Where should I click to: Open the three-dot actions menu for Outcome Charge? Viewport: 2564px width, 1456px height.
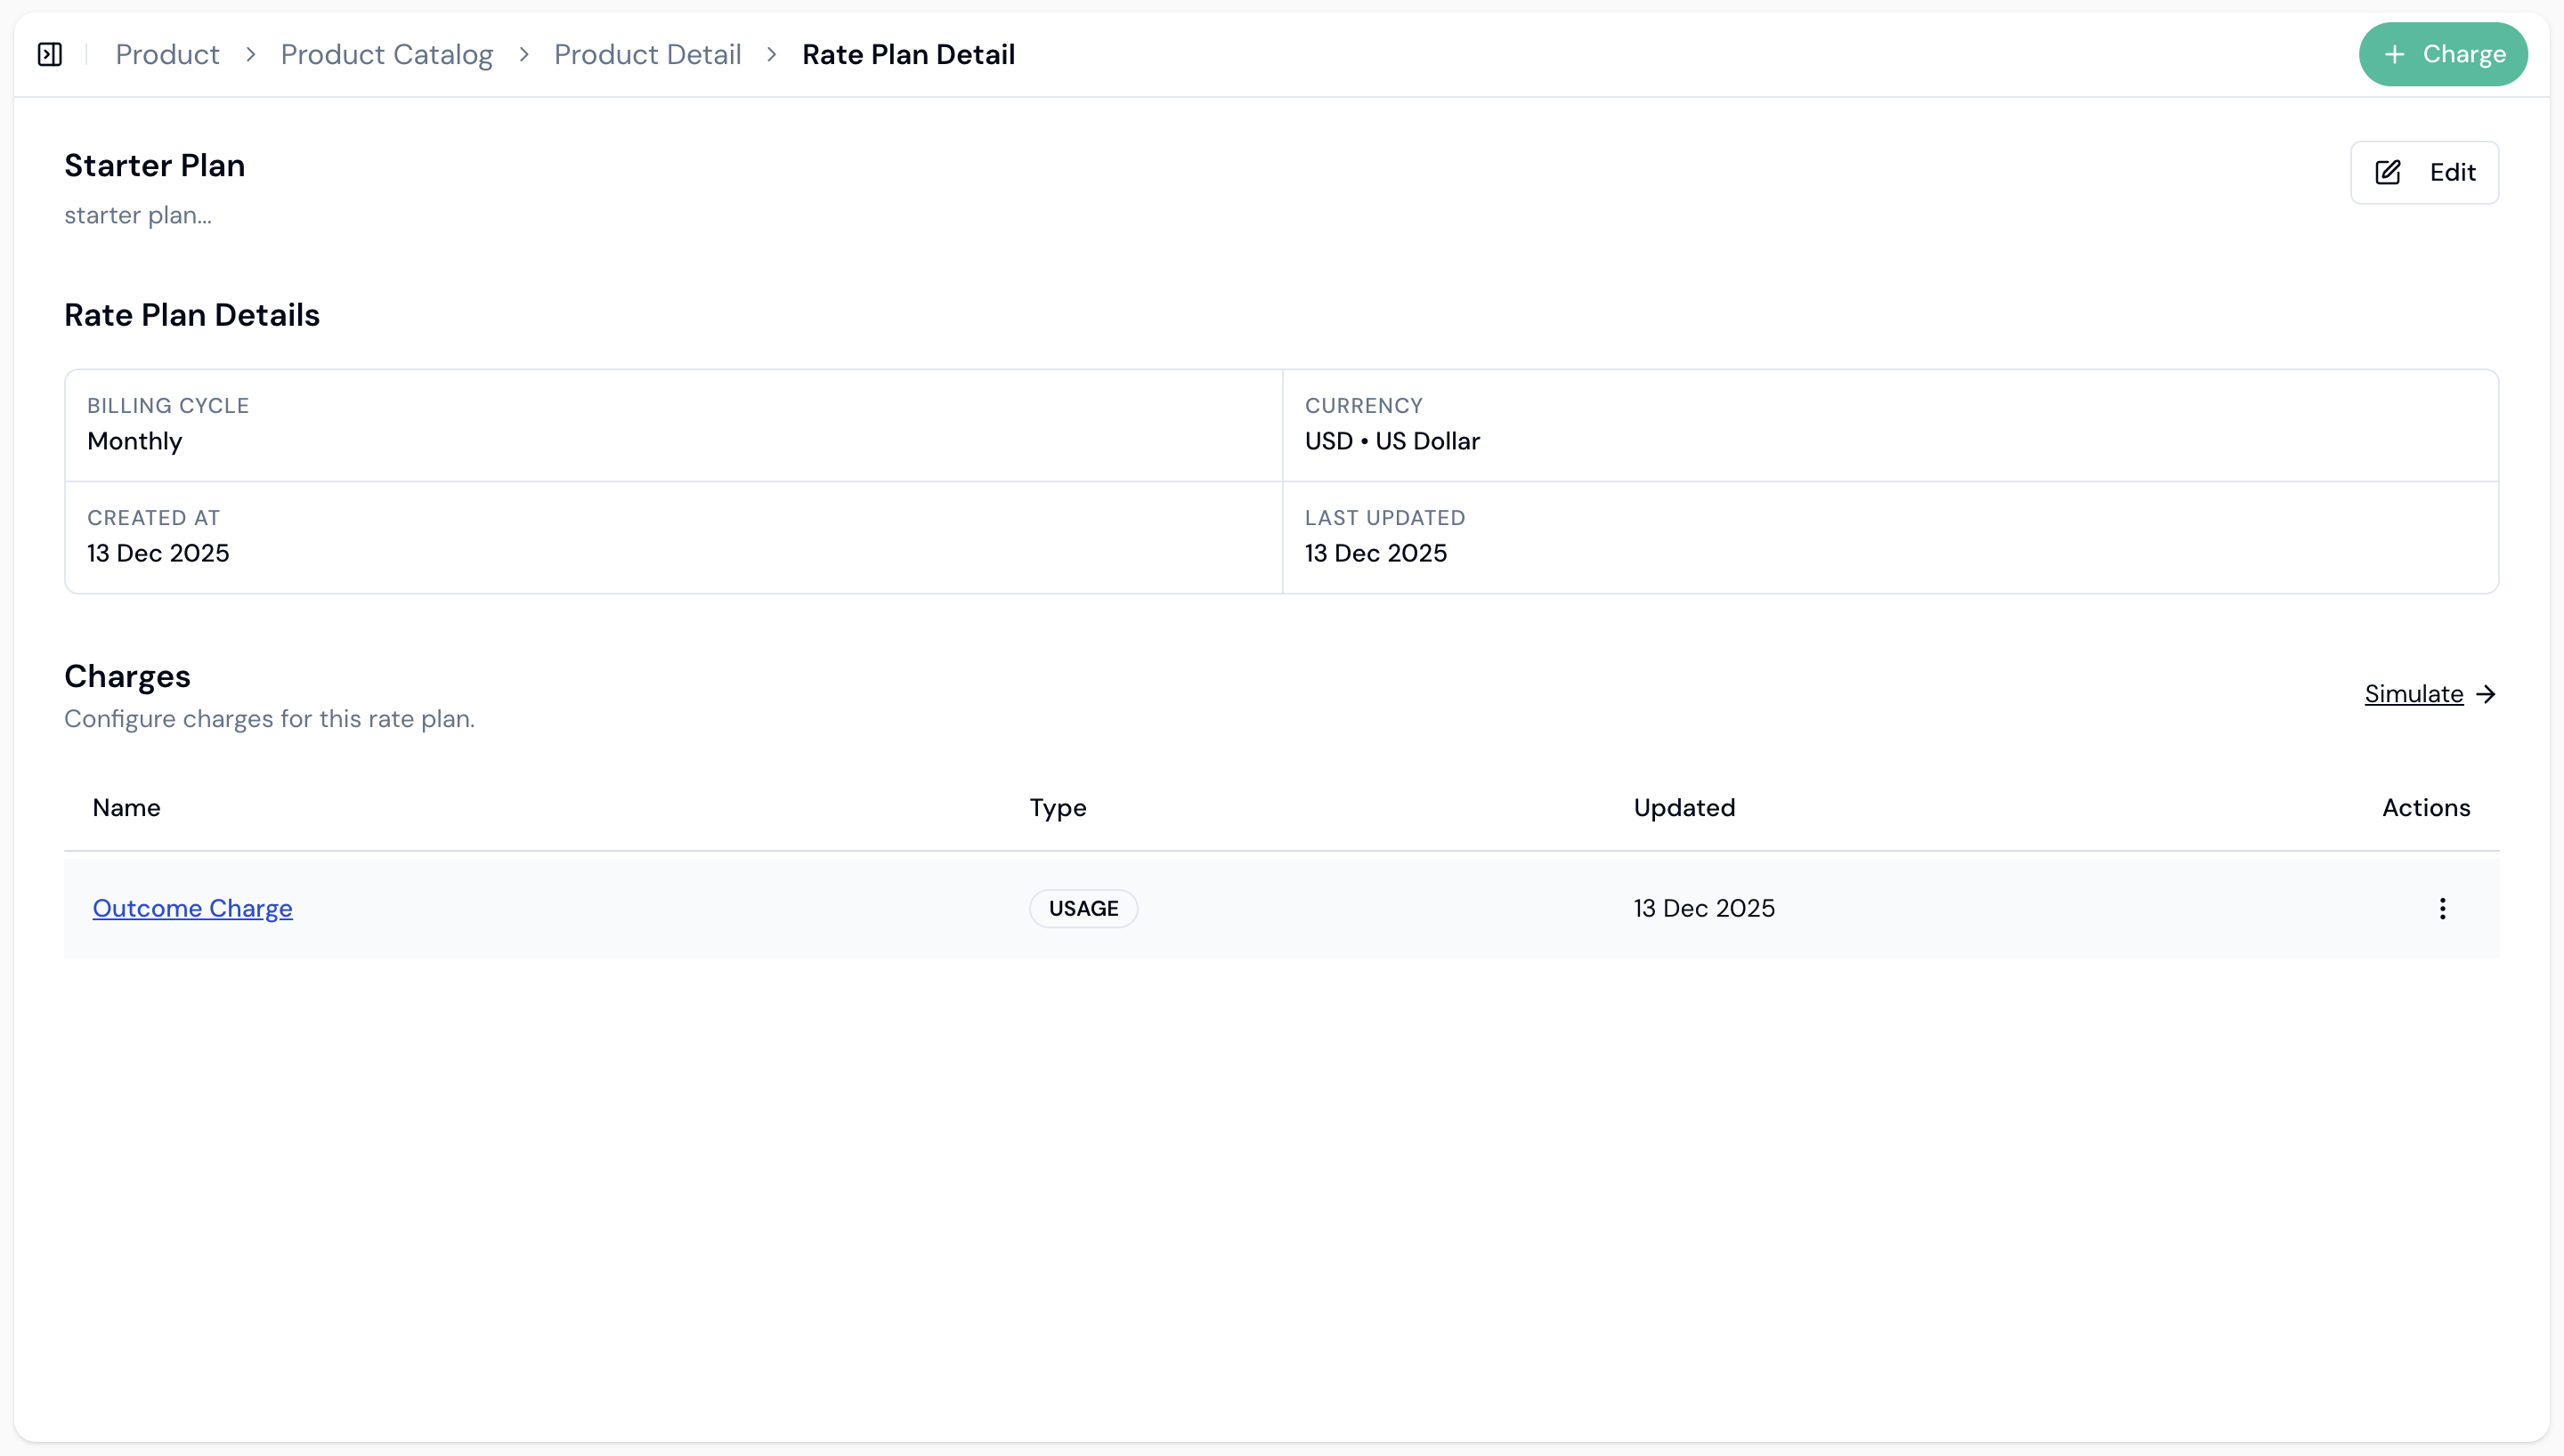2442,908
